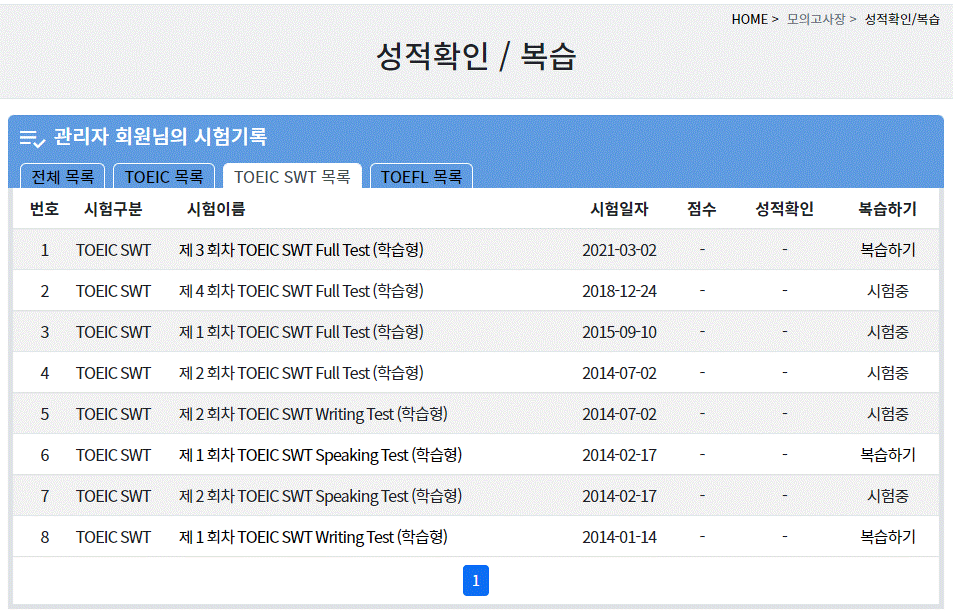Click 복습하기 for 제 3 회차 Full Test

(x=887, y=250)
